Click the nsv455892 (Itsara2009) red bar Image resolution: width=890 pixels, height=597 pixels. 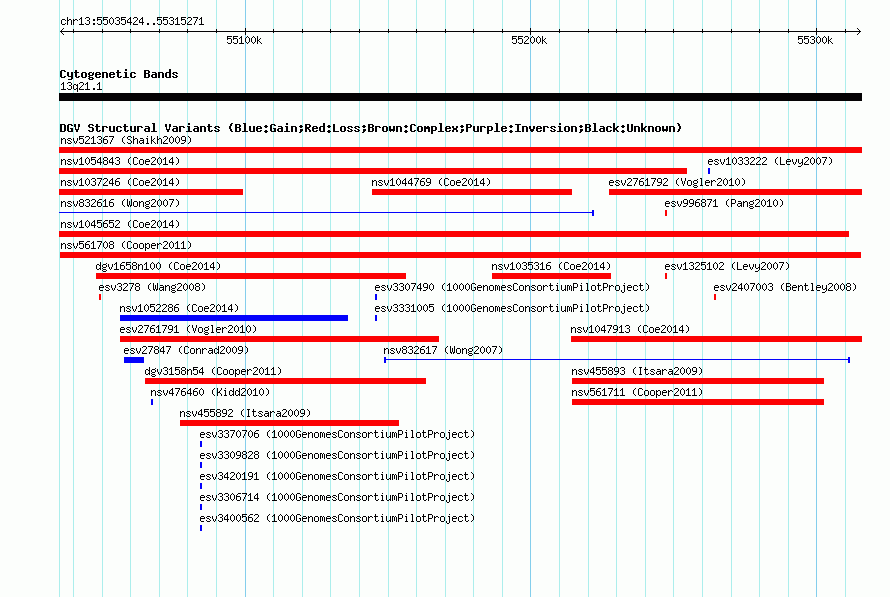pos(289,423)
